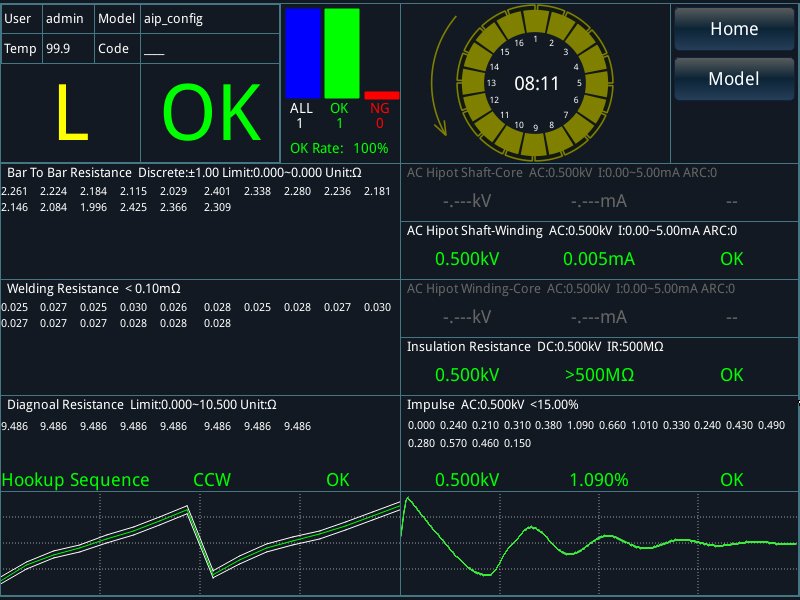Click the aip_config model name field
This screenshot has width=800, height=600.
[x=210, y=19]
